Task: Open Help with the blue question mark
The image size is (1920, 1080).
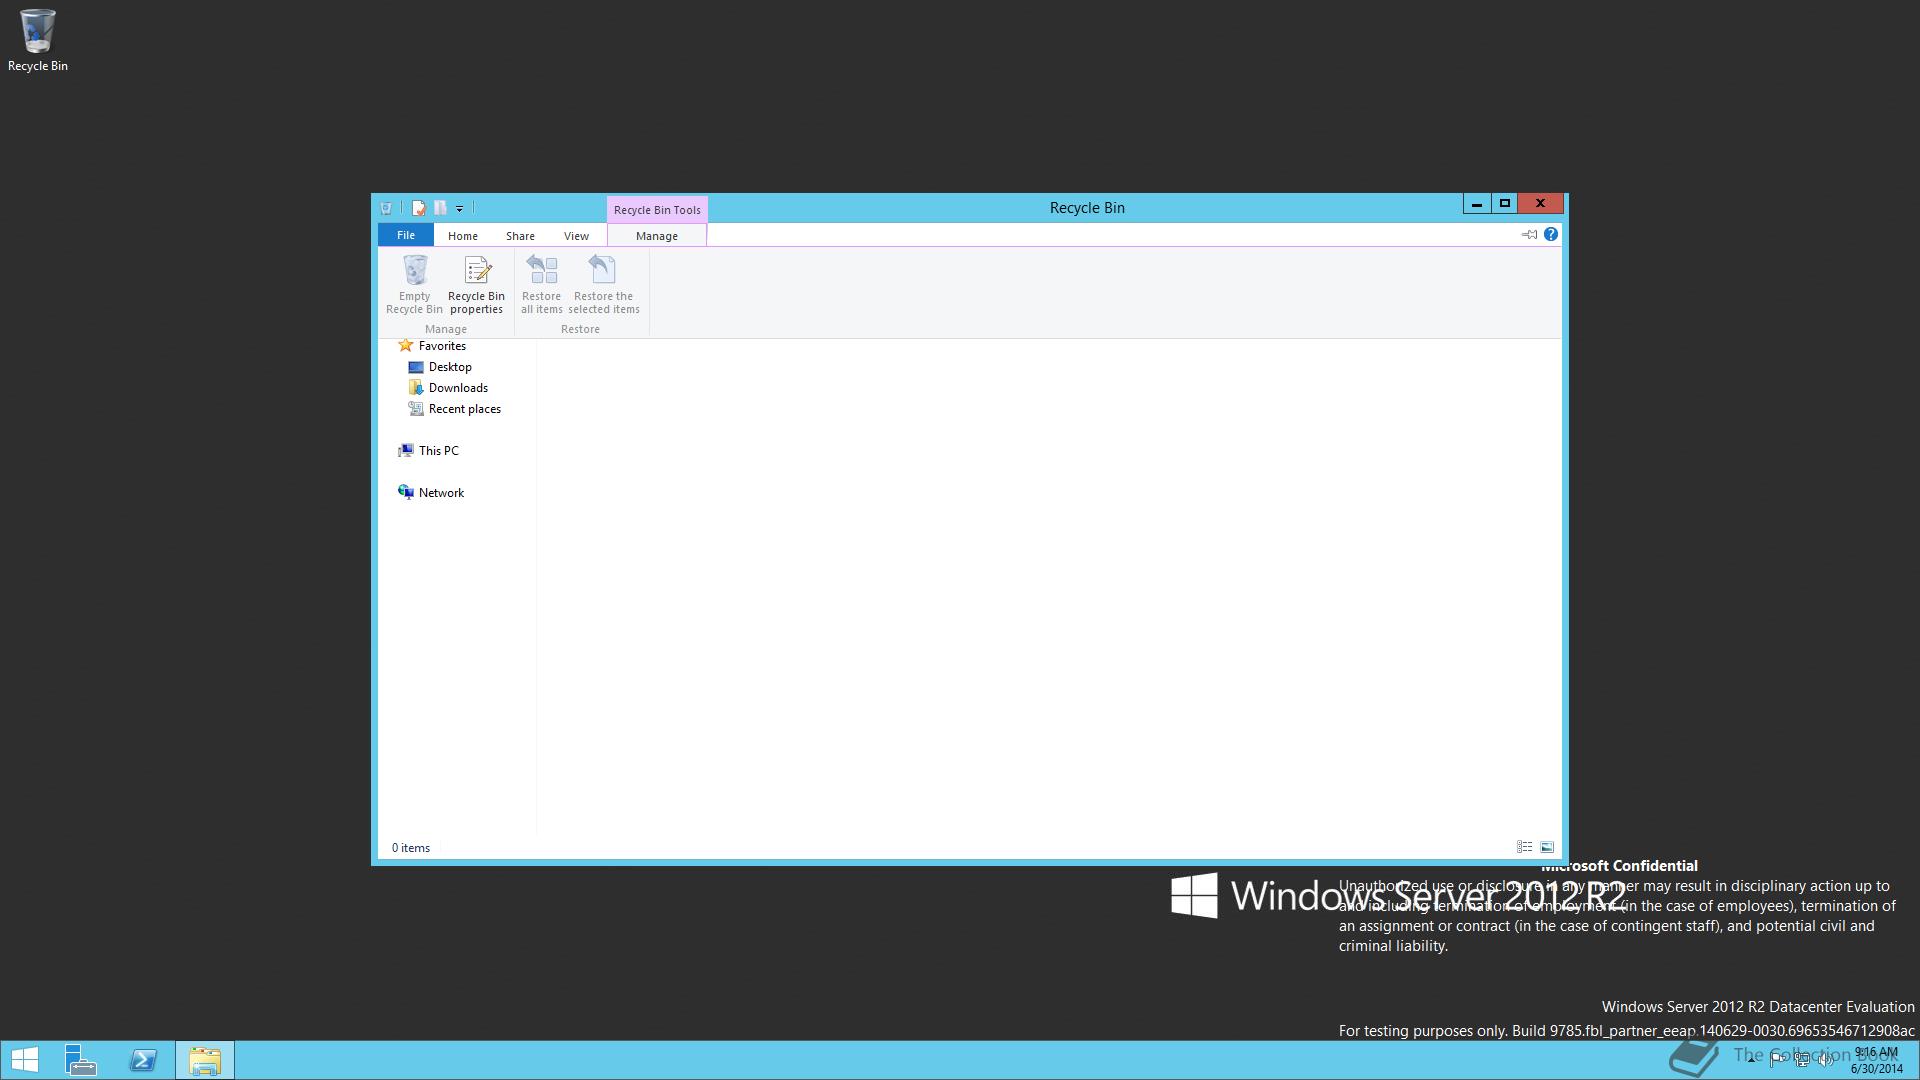Action: coord(1551,234)
